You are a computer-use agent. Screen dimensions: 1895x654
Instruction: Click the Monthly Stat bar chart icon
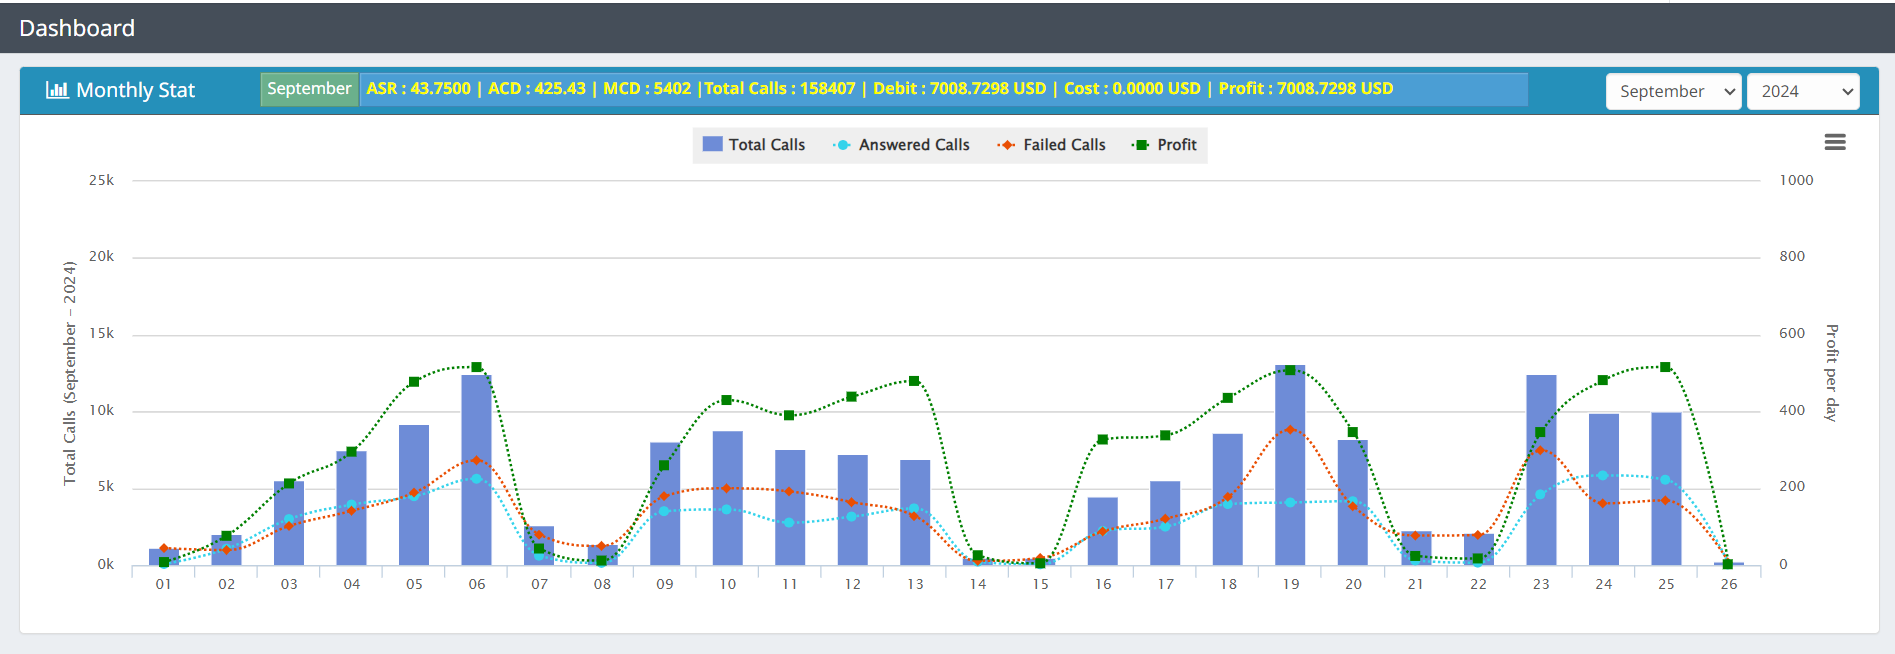click(57, 90)
